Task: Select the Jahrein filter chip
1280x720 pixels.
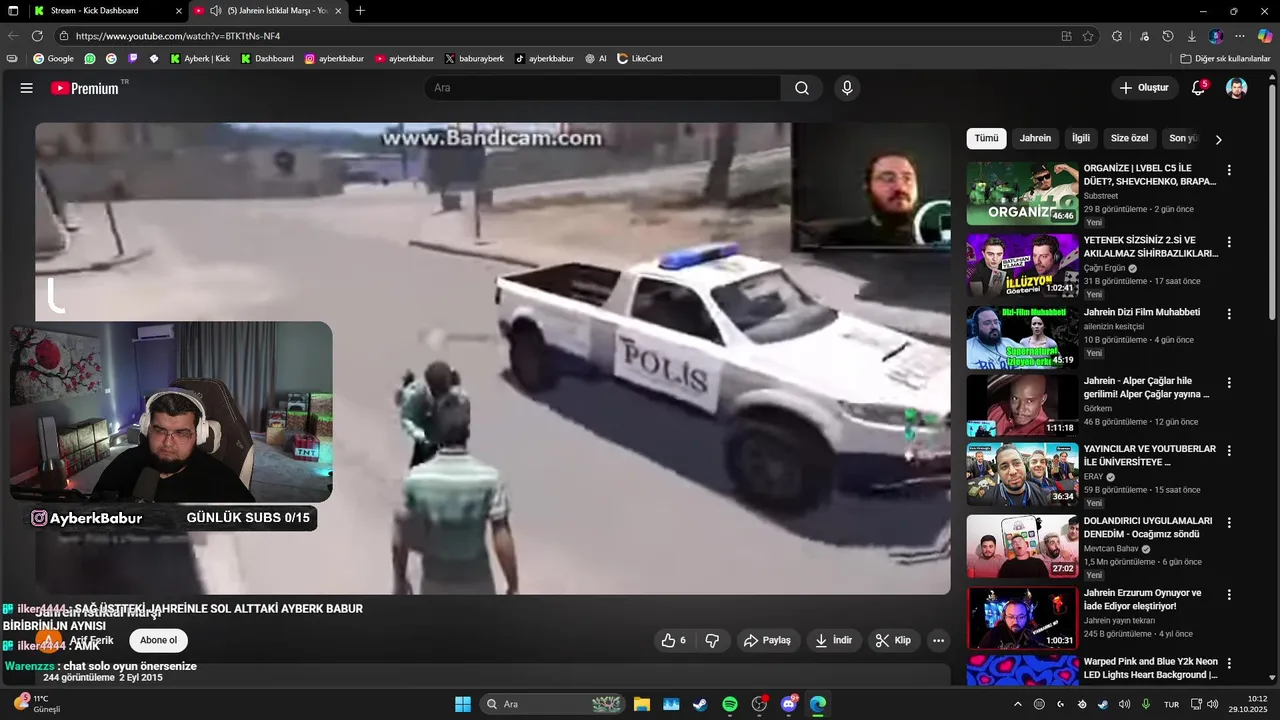Action: click(1035, 138)
